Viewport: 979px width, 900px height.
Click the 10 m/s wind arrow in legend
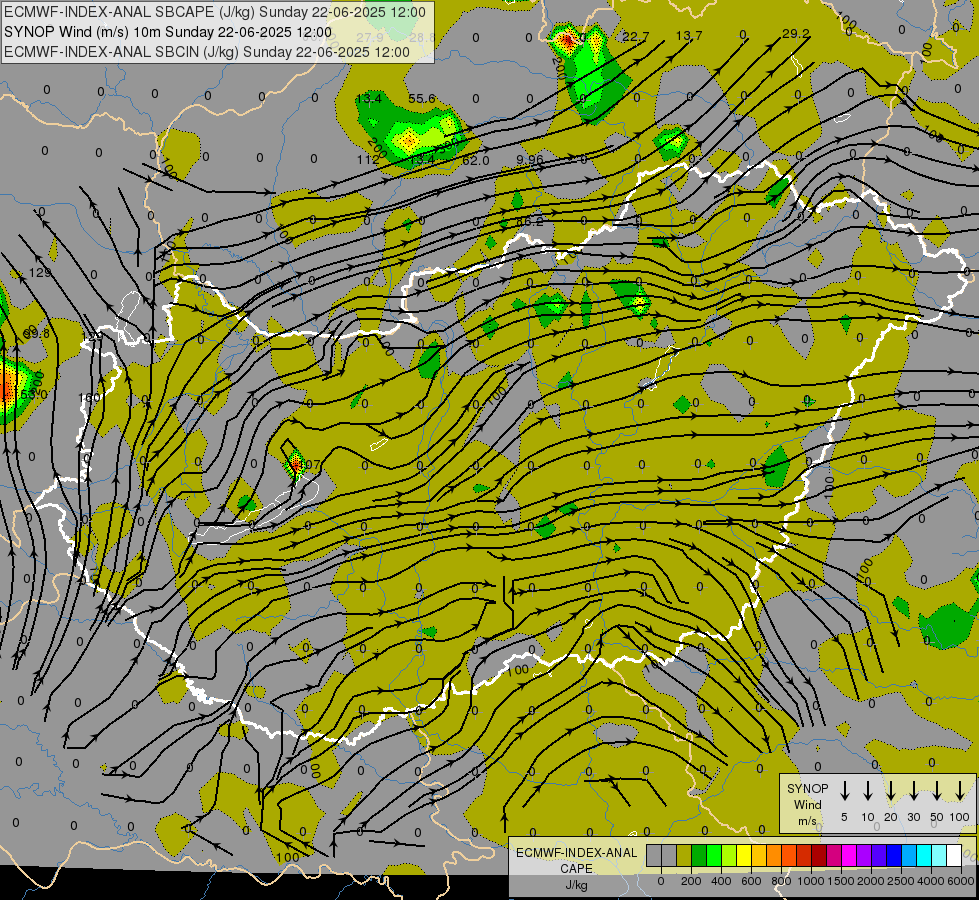pos(867,791)
